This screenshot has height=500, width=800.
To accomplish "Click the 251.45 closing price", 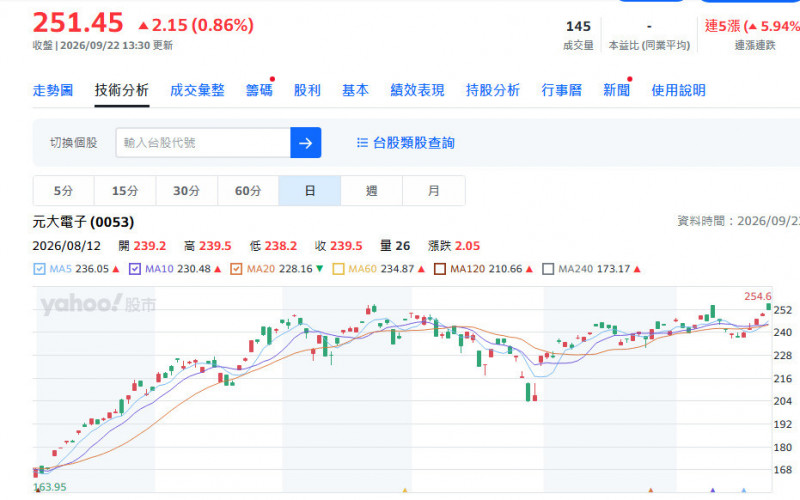I will coord(78,23).
